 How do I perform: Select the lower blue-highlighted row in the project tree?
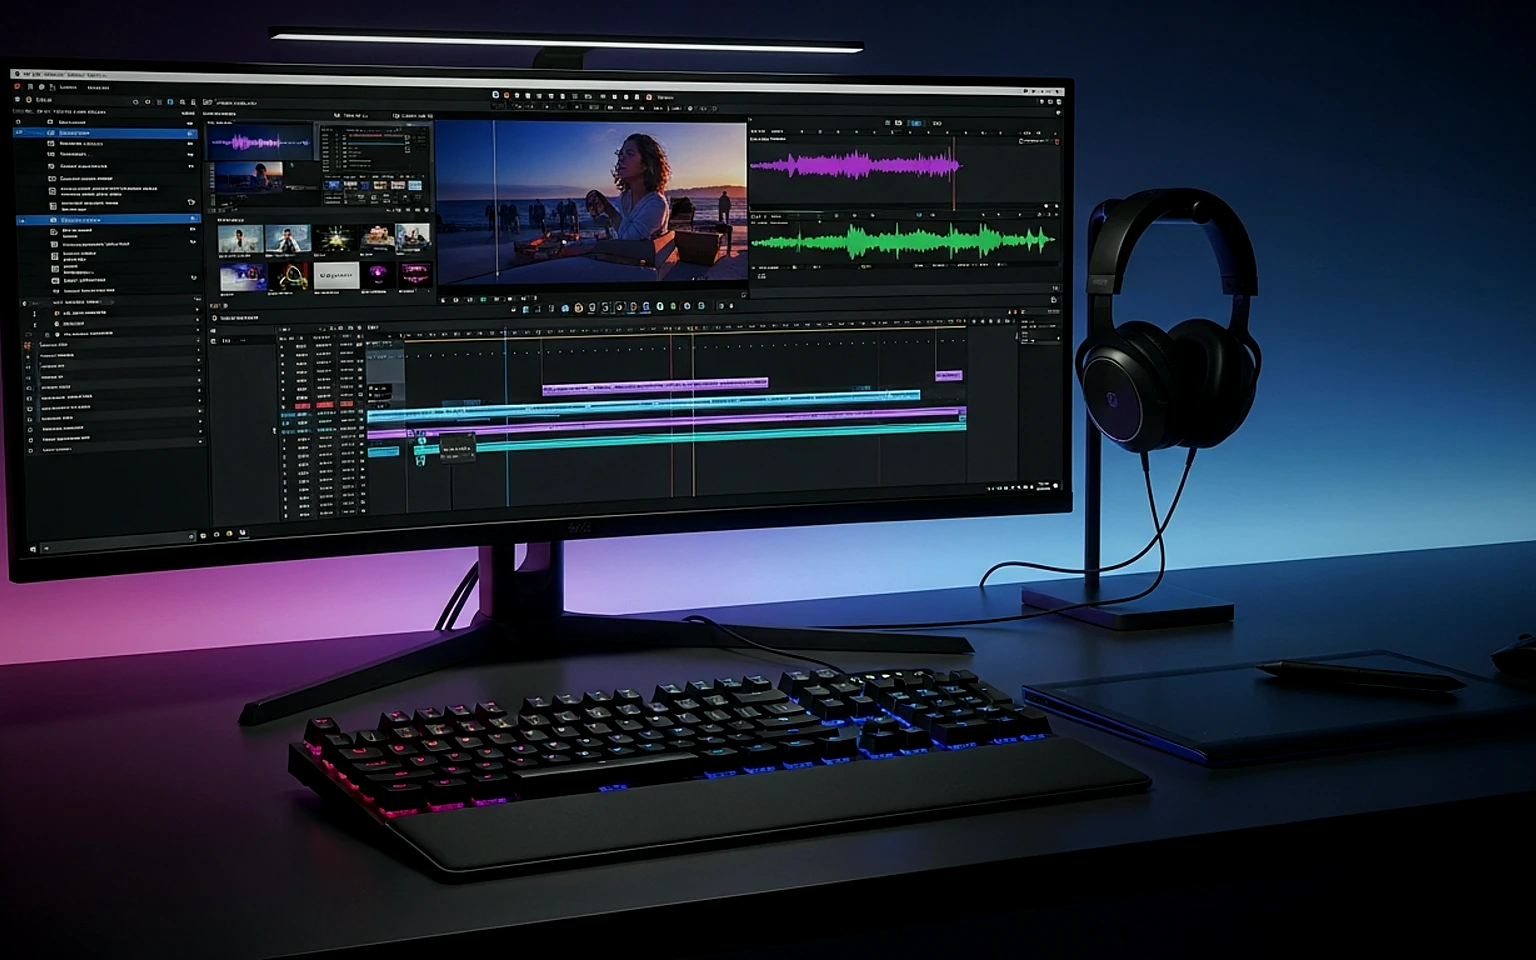108,219
